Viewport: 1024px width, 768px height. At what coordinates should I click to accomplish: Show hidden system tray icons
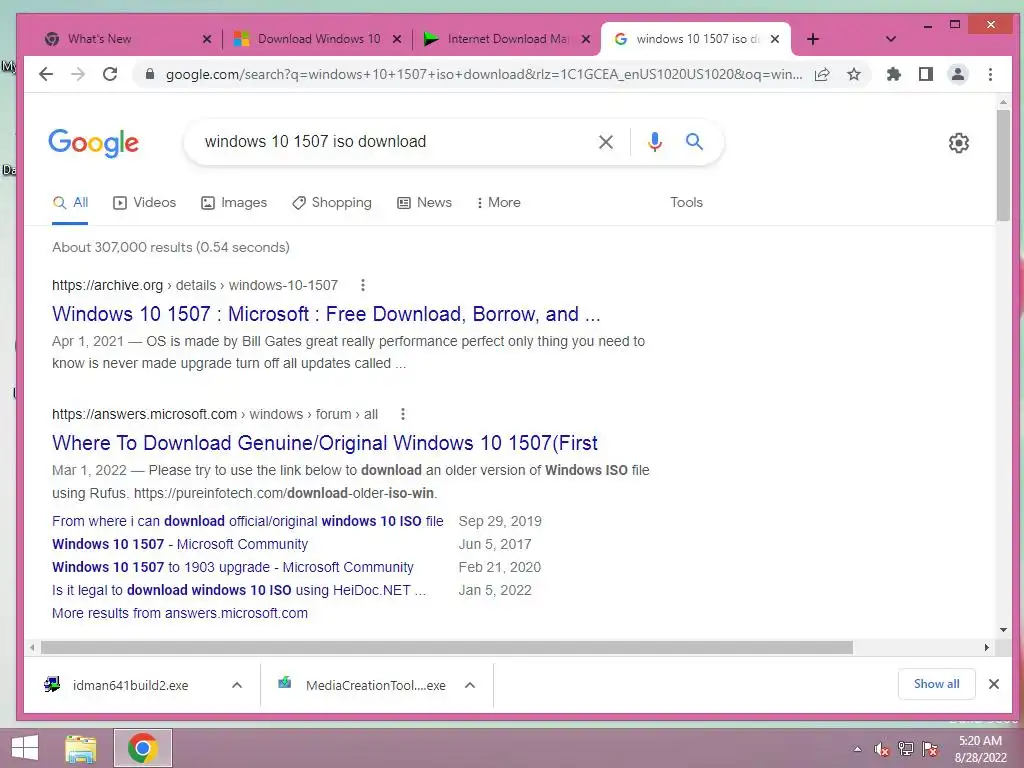point(857,749)
